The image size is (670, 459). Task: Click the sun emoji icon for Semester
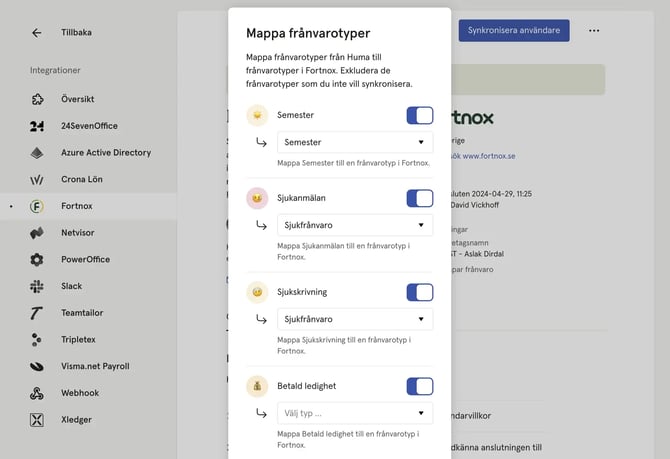257,115
